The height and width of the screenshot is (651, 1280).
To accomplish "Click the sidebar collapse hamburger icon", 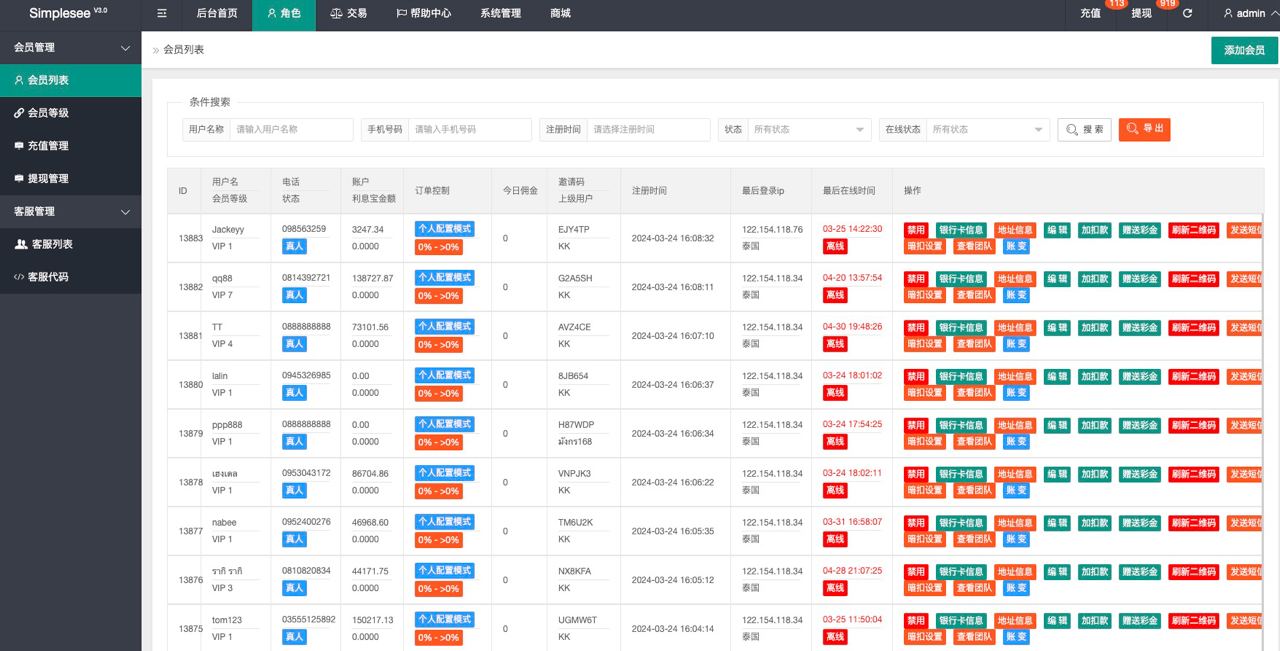I will click(x=162, y=14).
